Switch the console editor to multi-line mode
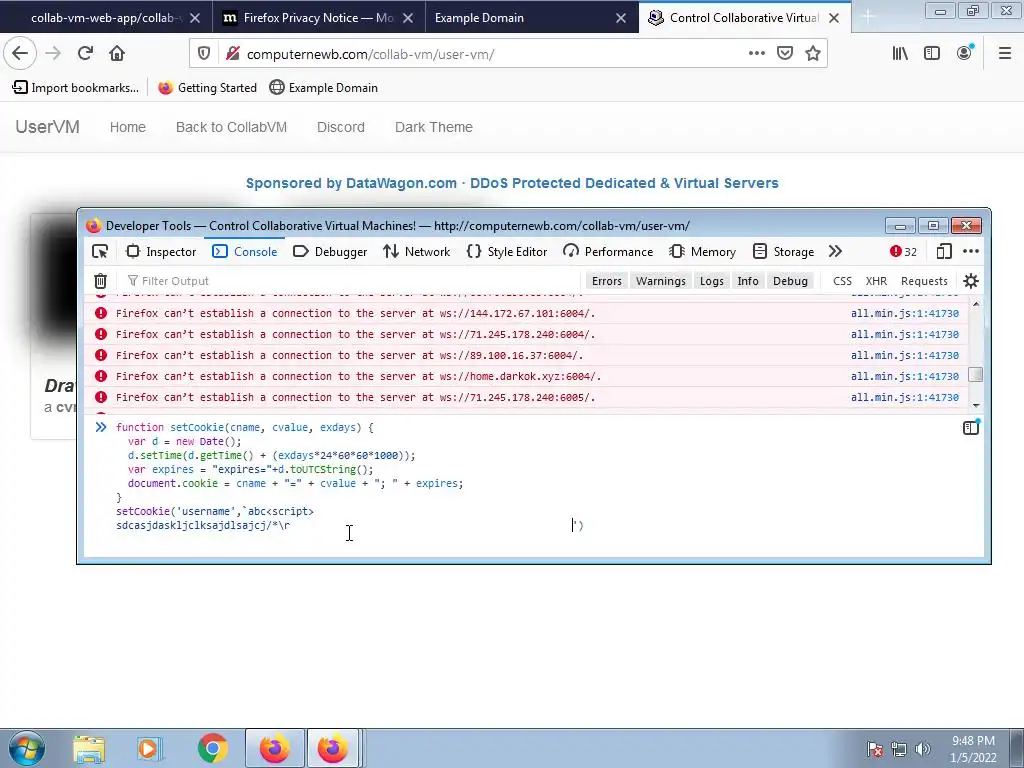The width and height of the screenshot is (1024, 768). coord(970,428)
